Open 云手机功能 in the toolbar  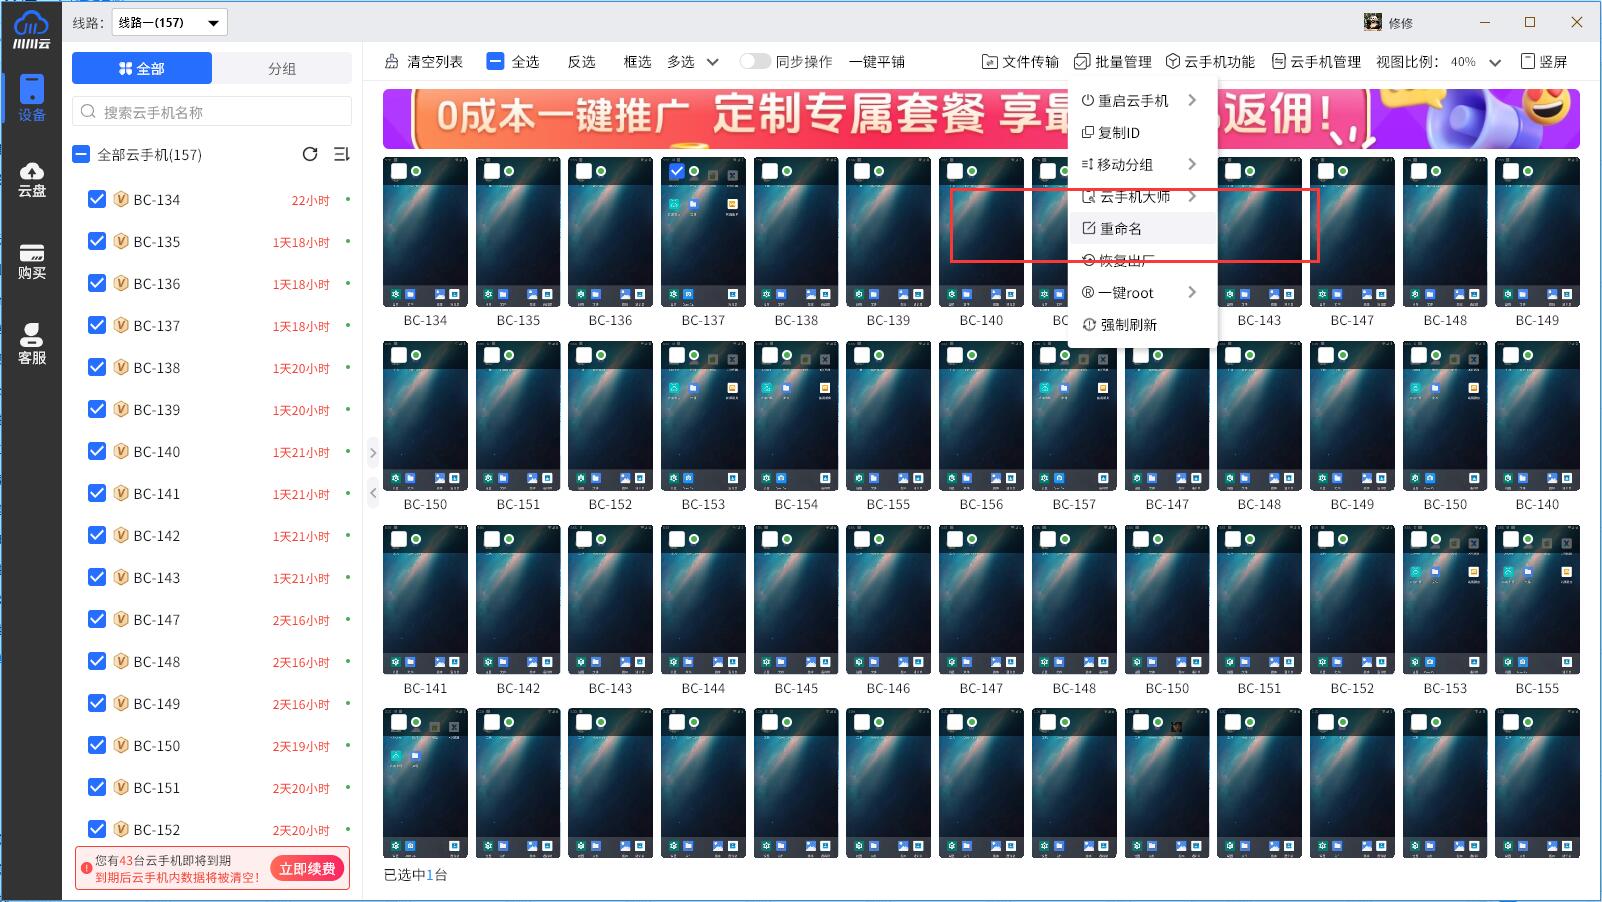click(1210, 62)
